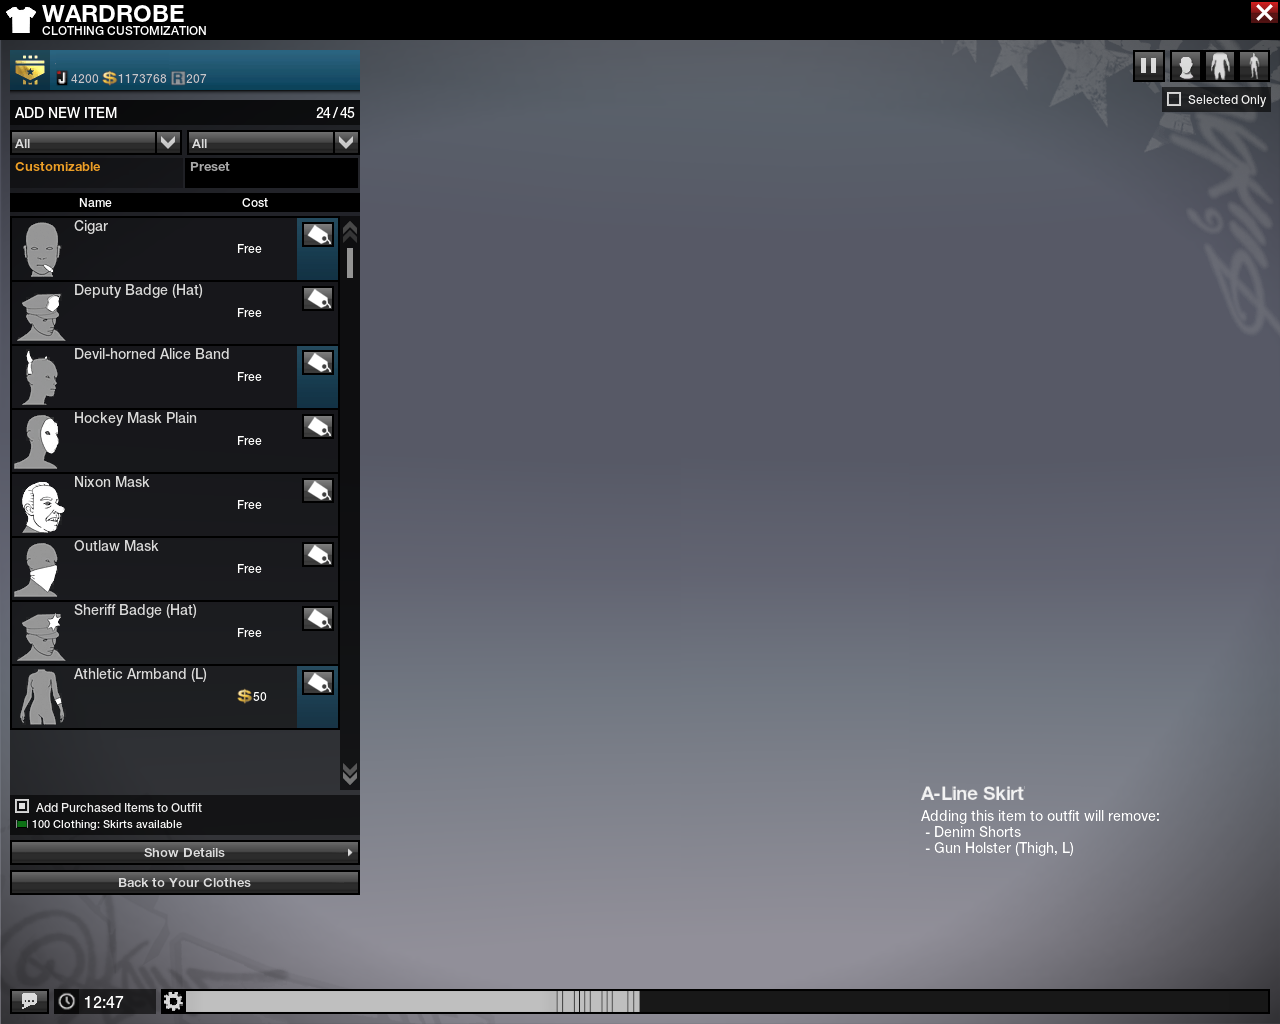Click the price tag for Athletic Armband (L)
Screen dimensions: 1280x1024
318,683
